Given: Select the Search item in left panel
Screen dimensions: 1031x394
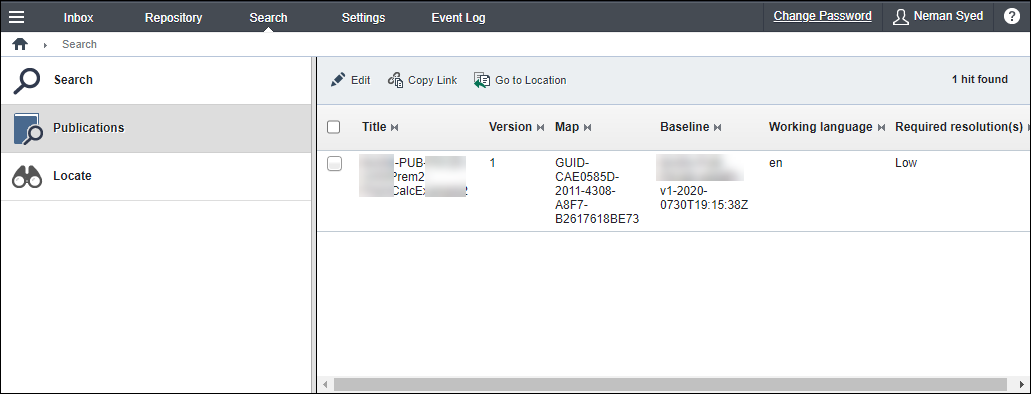Looking at the screenshot, I should click(x=156, y=80).
